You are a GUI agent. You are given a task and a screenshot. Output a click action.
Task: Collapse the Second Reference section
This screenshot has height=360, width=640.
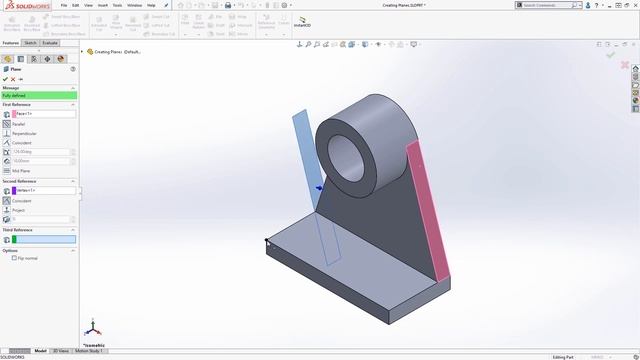coord(73,181)
